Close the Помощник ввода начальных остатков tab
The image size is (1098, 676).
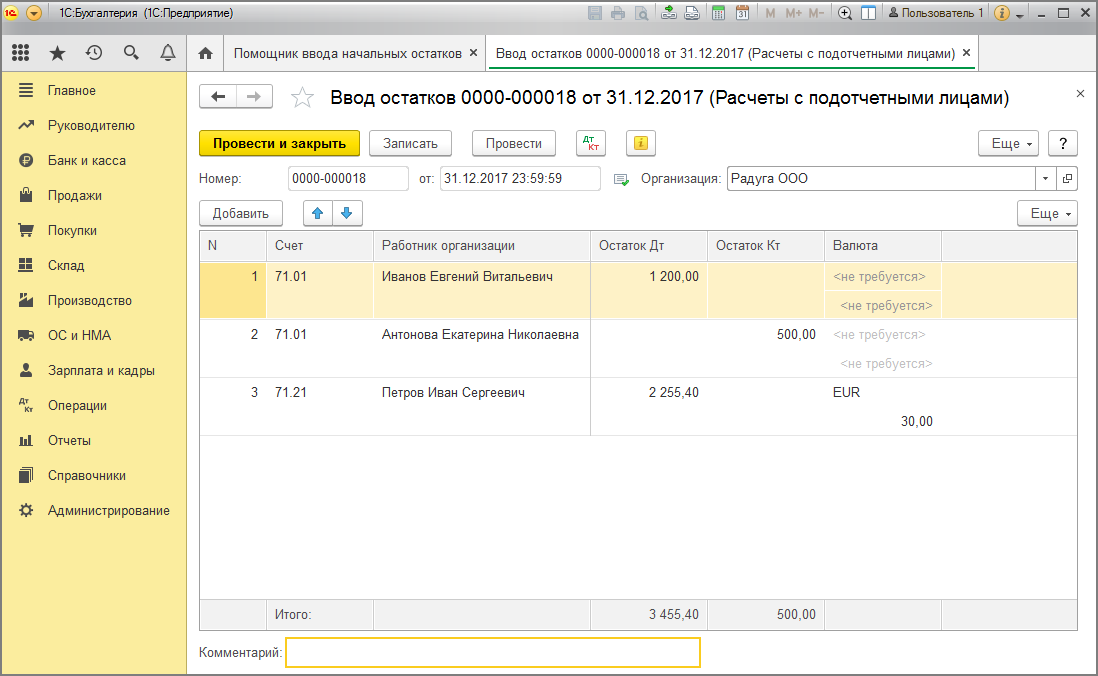click(x=473, y=53)
